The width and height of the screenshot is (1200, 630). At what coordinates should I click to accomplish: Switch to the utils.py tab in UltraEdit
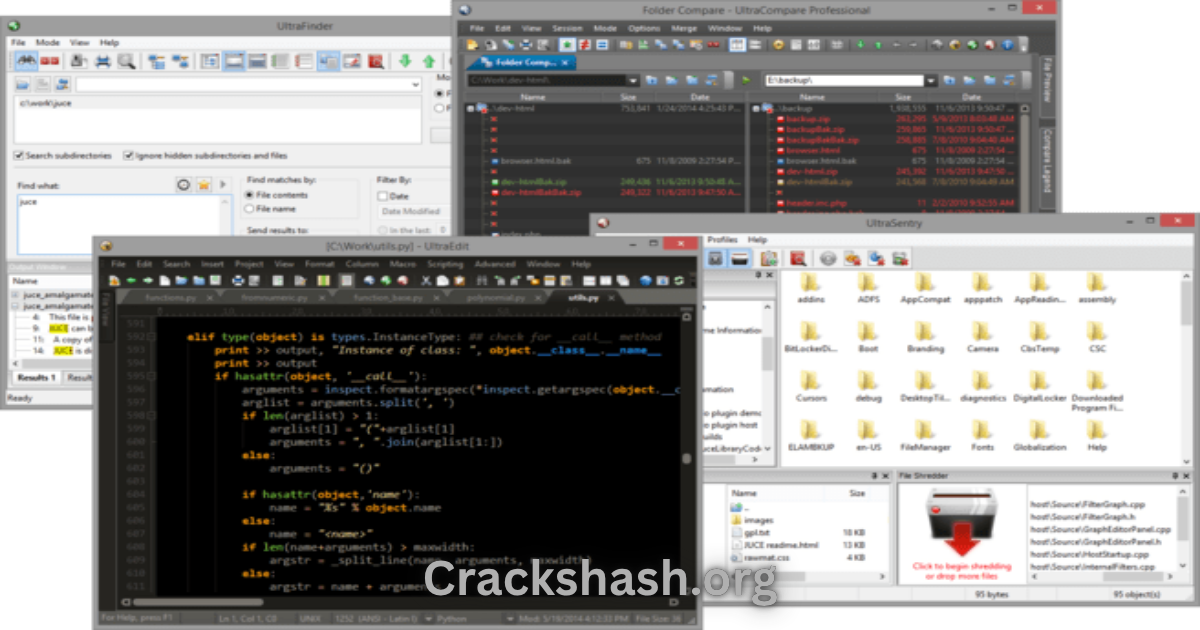coord(584,298)
